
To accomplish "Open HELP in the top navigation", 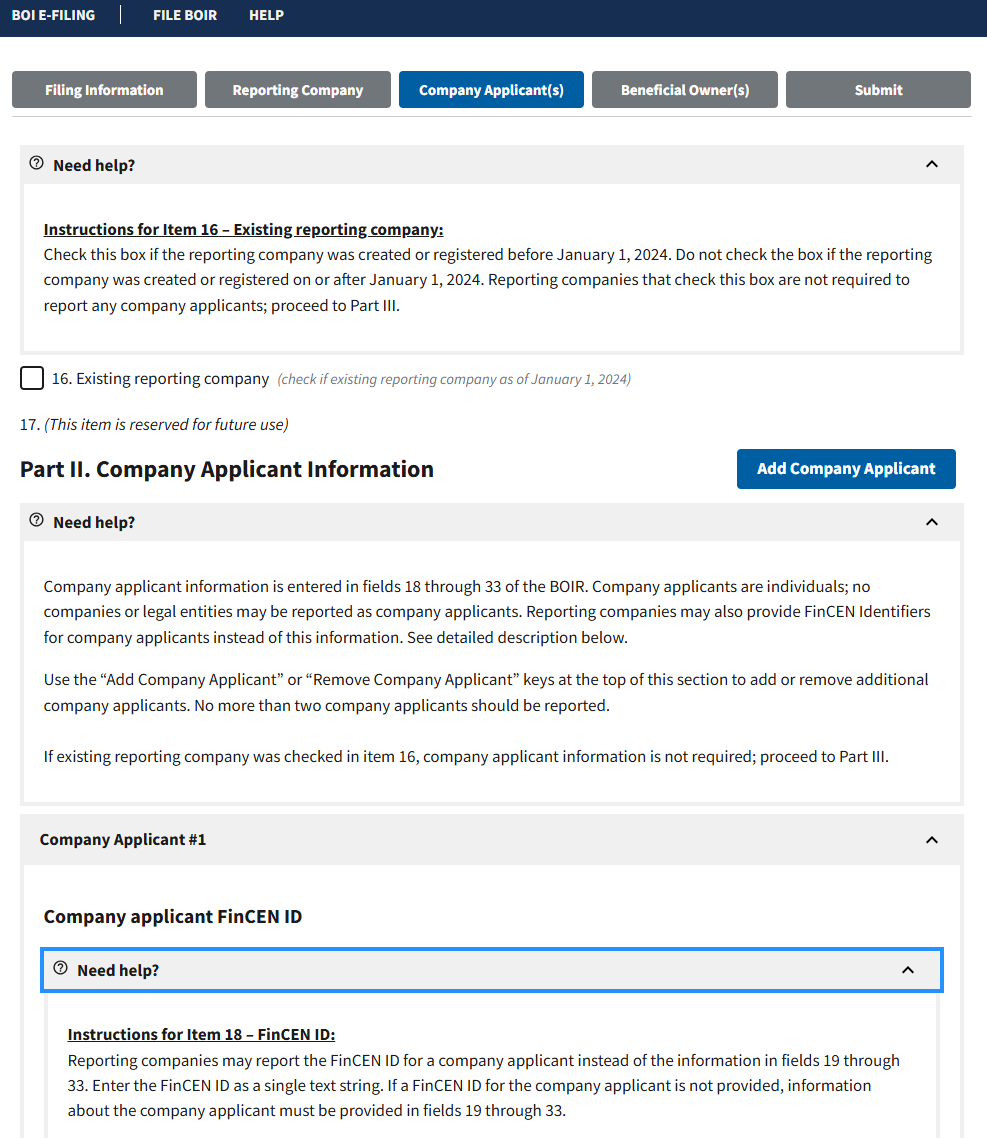I will [266, 15].
